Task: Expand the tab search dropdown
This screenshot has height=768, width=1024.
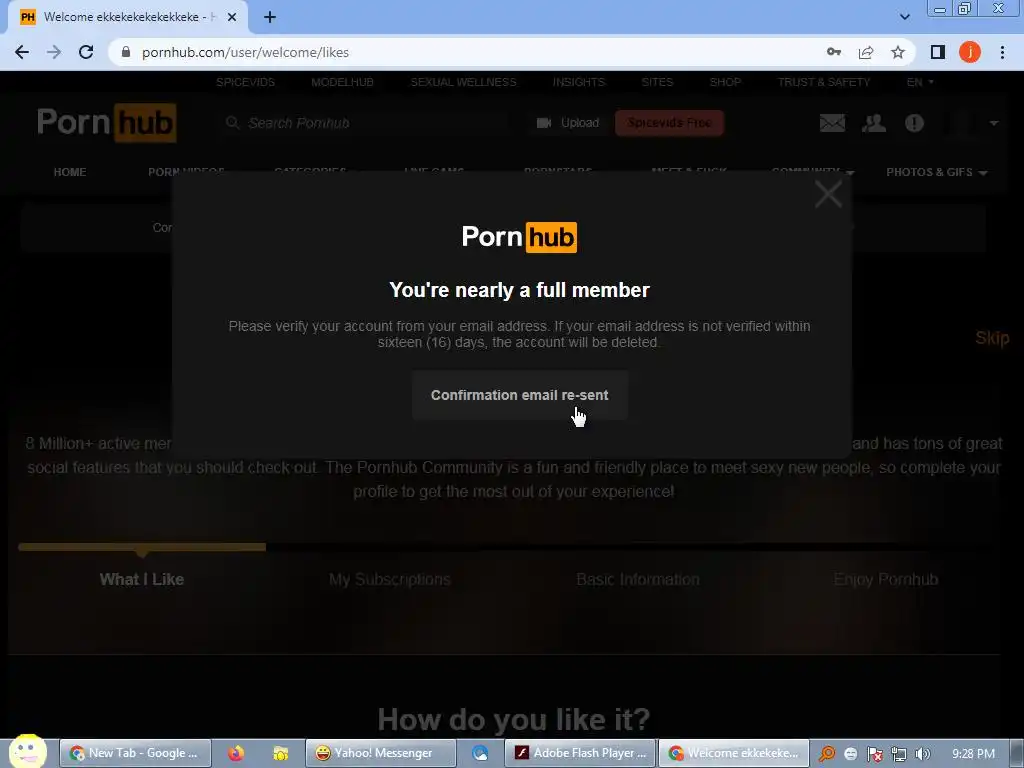Action: [904, 17]
